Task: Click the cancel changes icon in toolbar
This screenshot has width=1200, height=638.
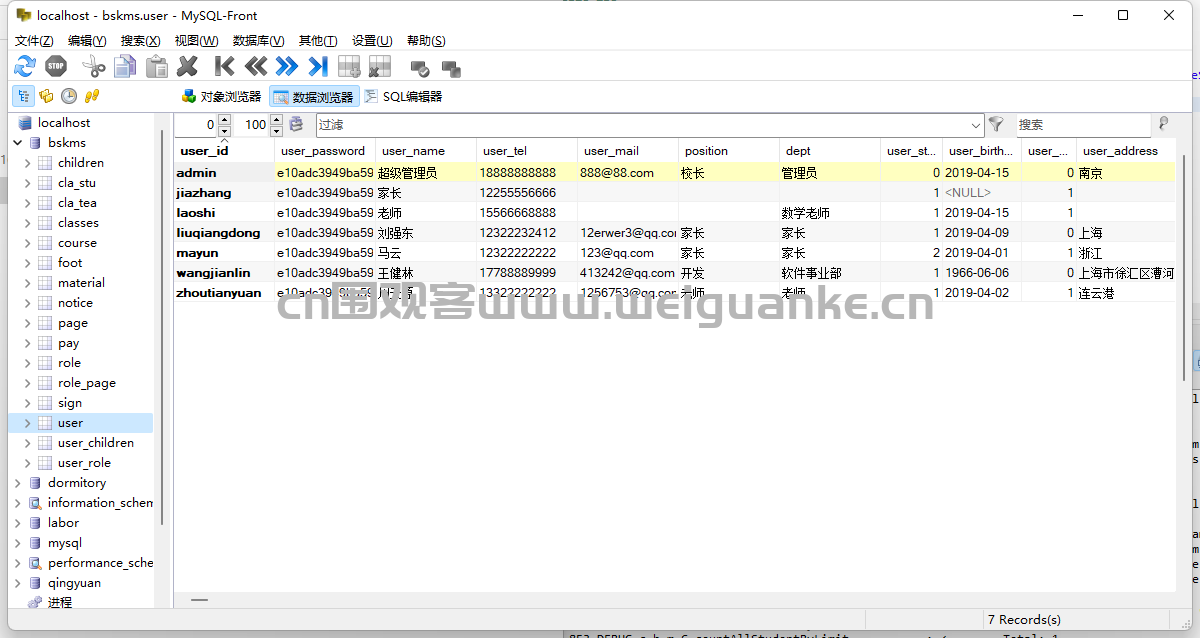Action: [x=451, y=69]
